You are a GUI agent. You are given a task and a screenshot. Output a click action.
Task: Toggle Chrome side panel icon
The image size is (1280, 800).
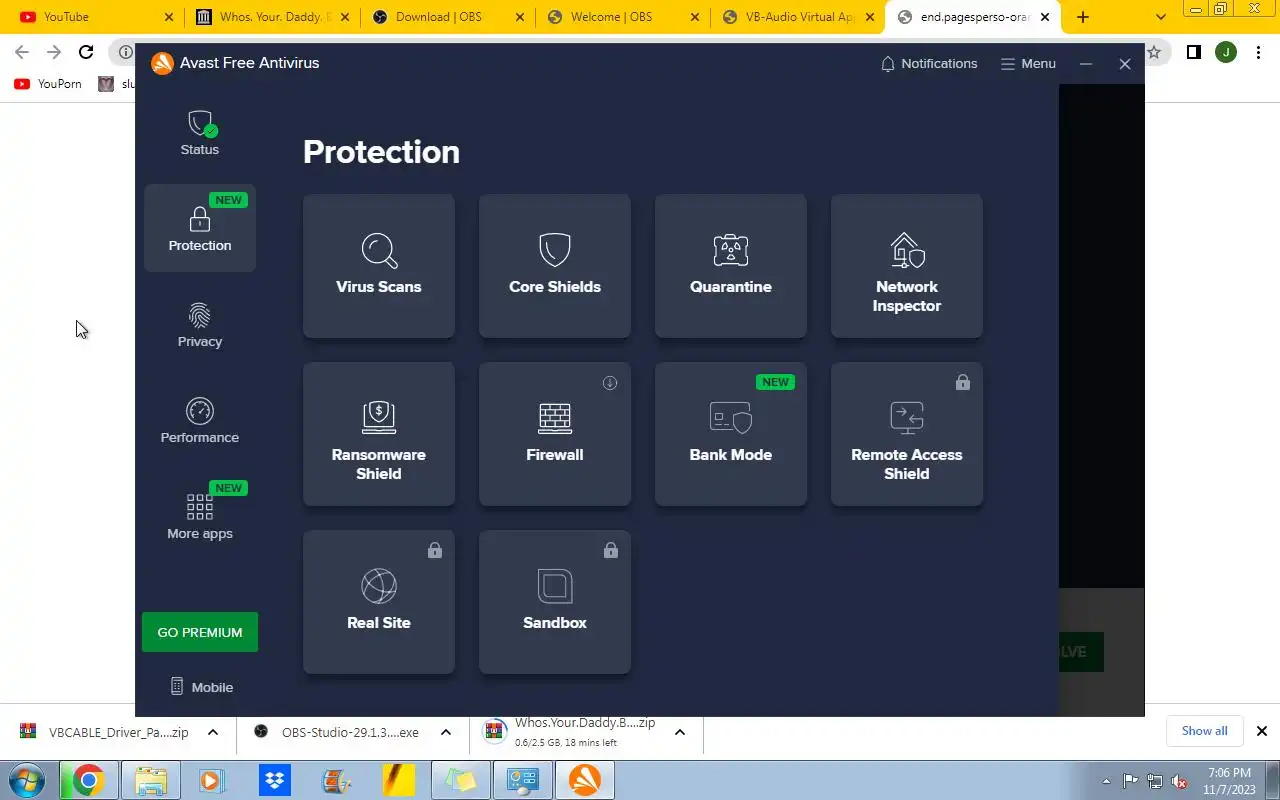(x=1193, y=52)
